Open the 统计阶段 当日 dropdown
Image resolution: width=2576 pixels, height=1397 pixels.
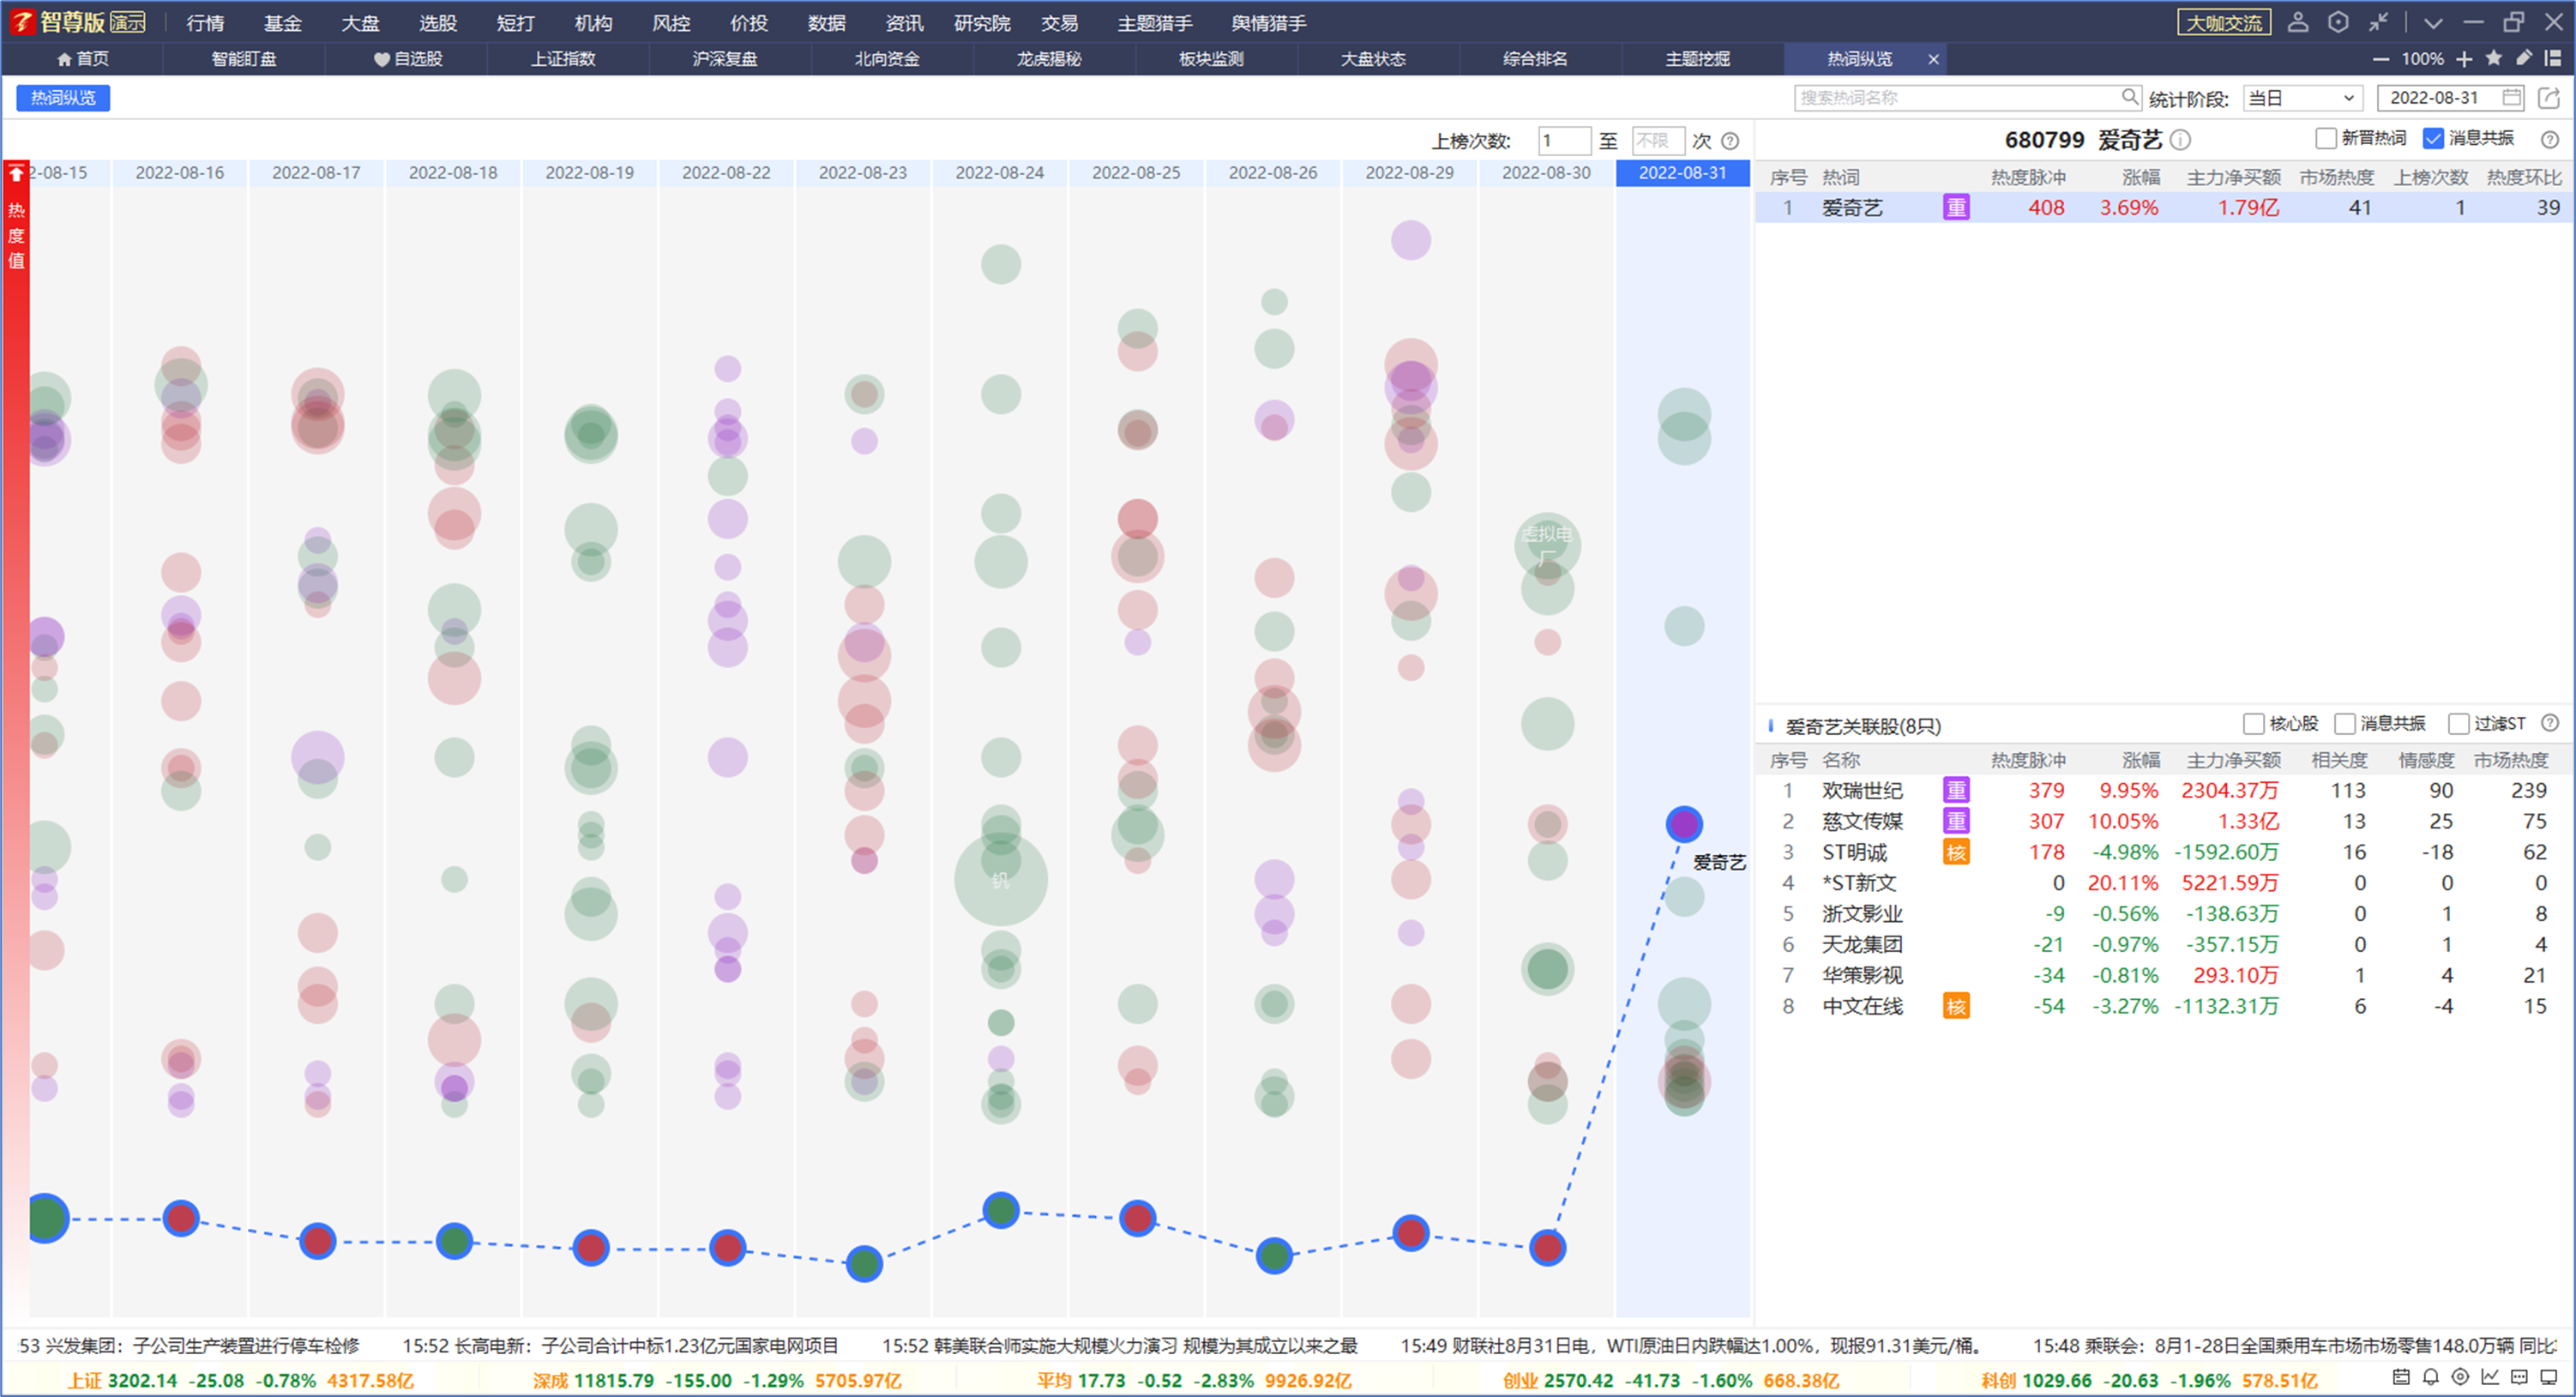click(x=2303, y=98)
